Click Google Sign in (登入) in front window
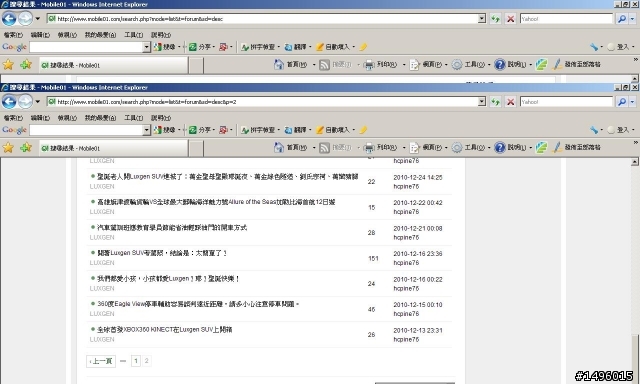This screenshot has width=640, height=384. click(x=622, y=130)
